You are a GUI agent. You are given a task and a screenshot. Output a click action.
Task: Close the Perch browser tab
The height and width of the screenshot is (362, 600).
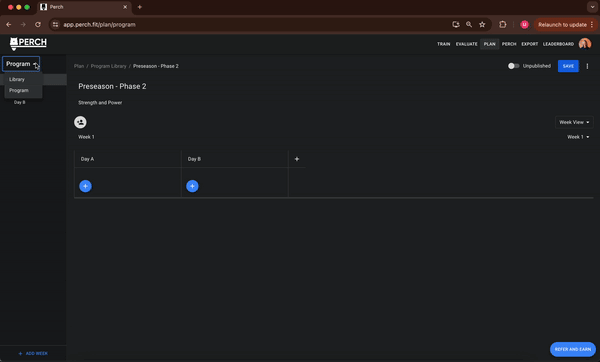[x=125, y=7]
